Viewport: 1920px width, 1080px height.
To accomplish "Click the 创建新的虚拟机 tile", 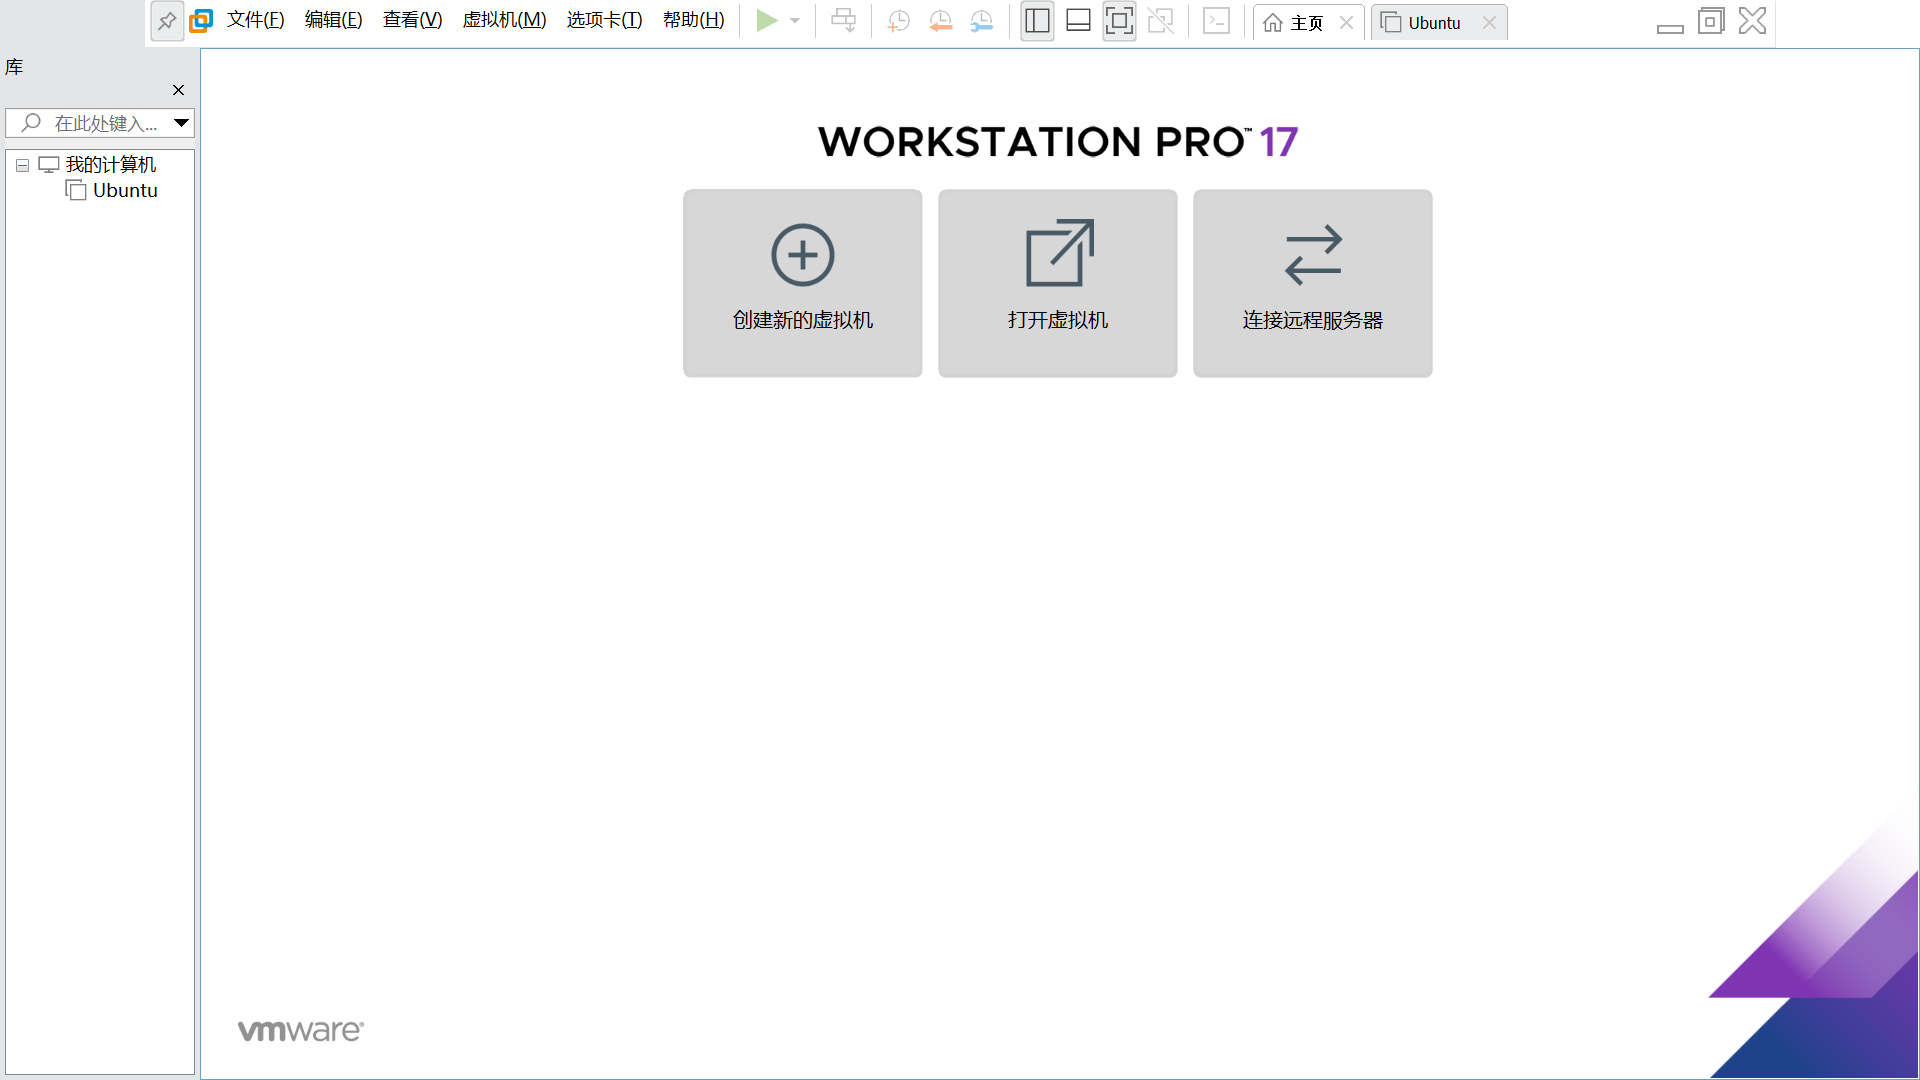I will 802,283.
